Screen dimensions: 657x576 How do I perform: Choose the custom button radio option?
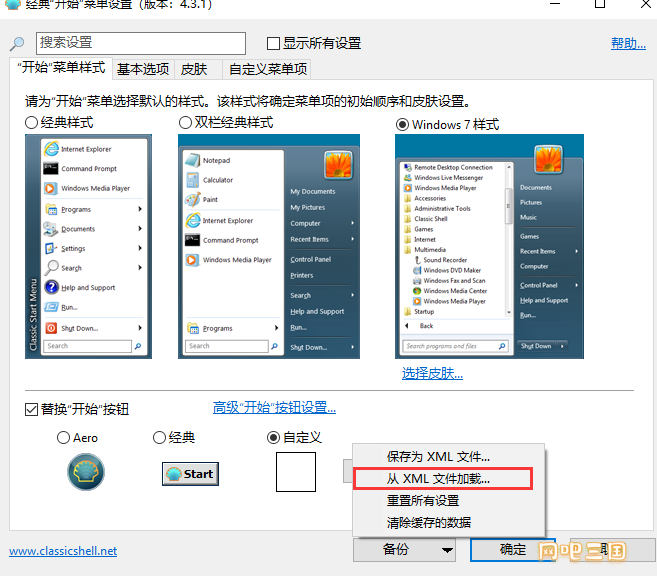pos(274,438)
